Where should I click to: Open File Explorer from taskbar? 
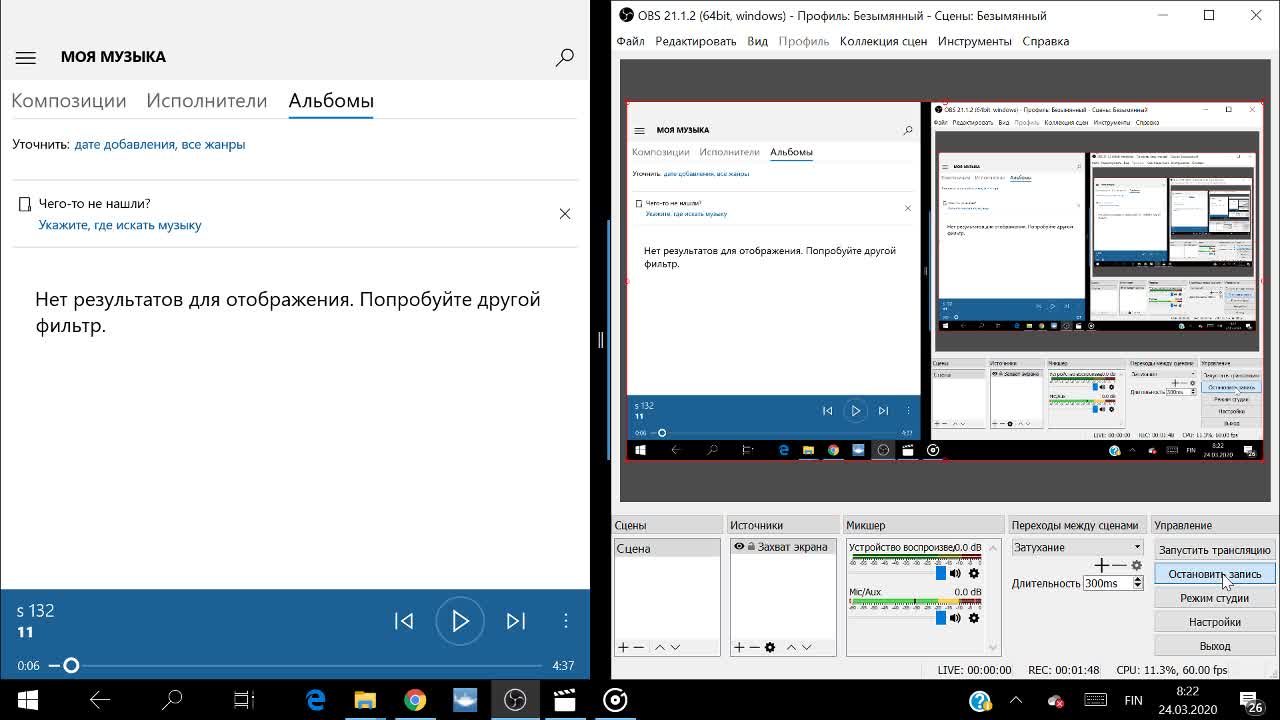click(x=365, y=700)
